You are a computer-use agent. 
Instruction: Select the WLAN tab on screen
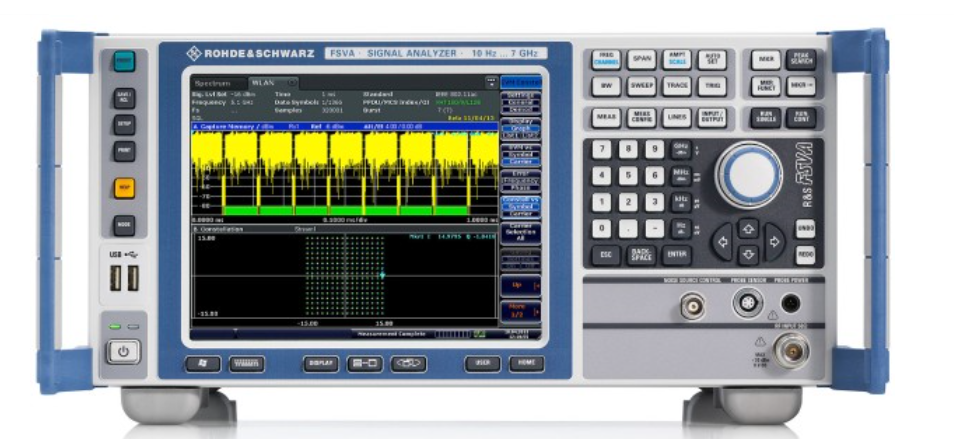[273, 83]
